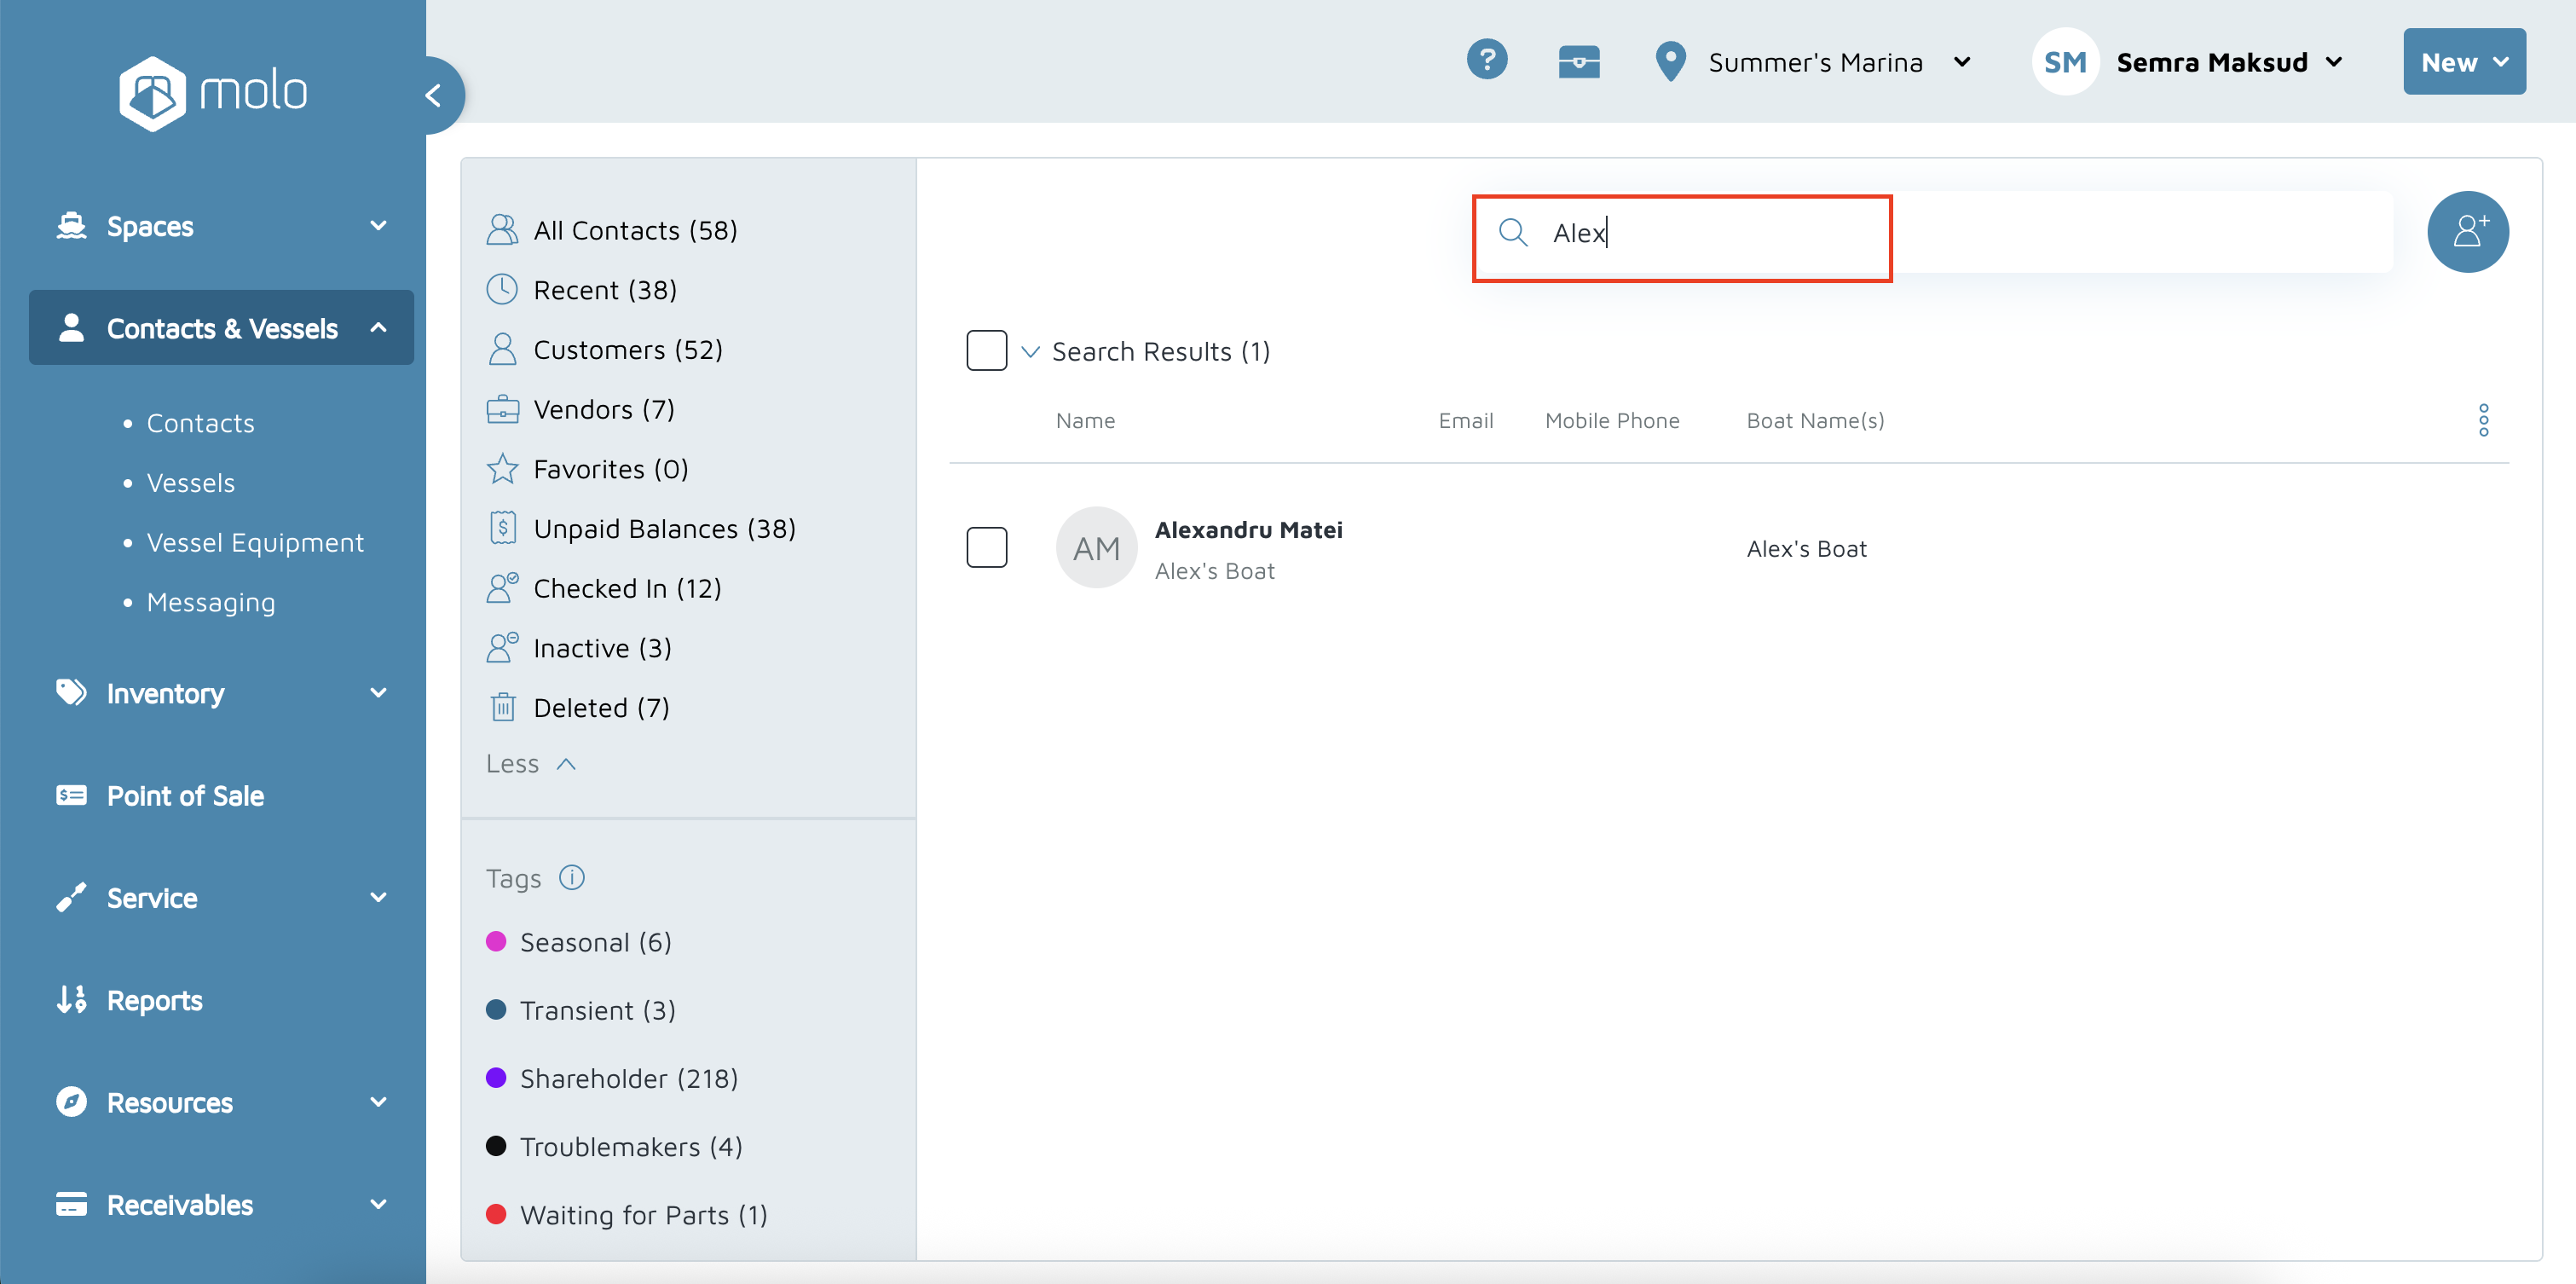Open Vessels in the sidebar submenu
The image size is (2576, 1284).
(190, 483)
